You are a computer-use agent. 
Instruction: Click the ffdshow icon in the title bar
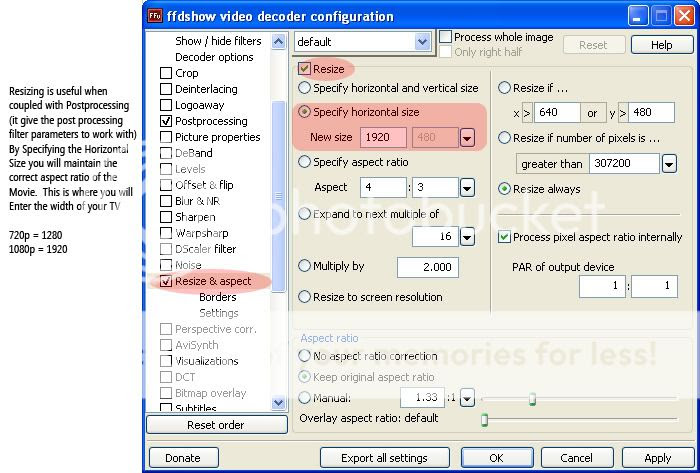pyautogui.click(x=155, y=16)
